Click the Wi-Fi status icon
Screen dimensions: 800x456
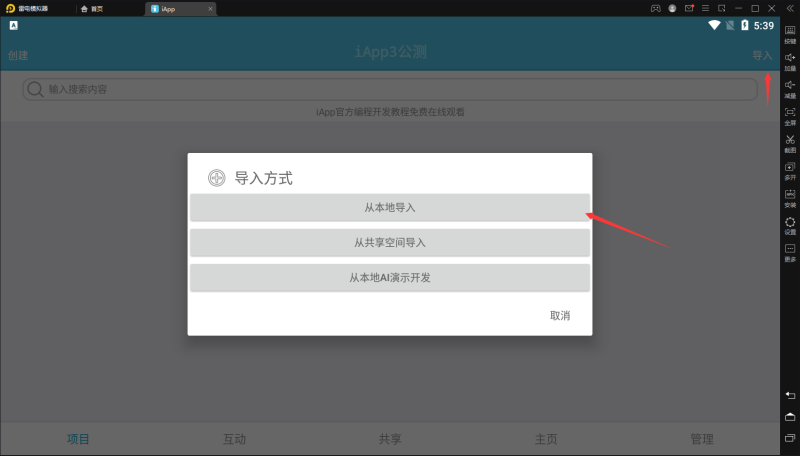(x=714, y=25)
